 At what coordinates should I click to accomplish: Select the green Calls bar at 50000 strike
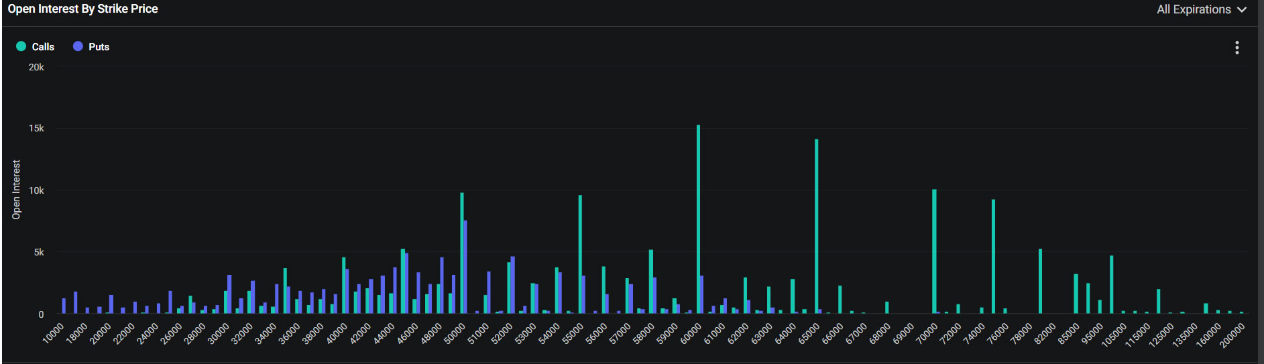tap(461, 253)
